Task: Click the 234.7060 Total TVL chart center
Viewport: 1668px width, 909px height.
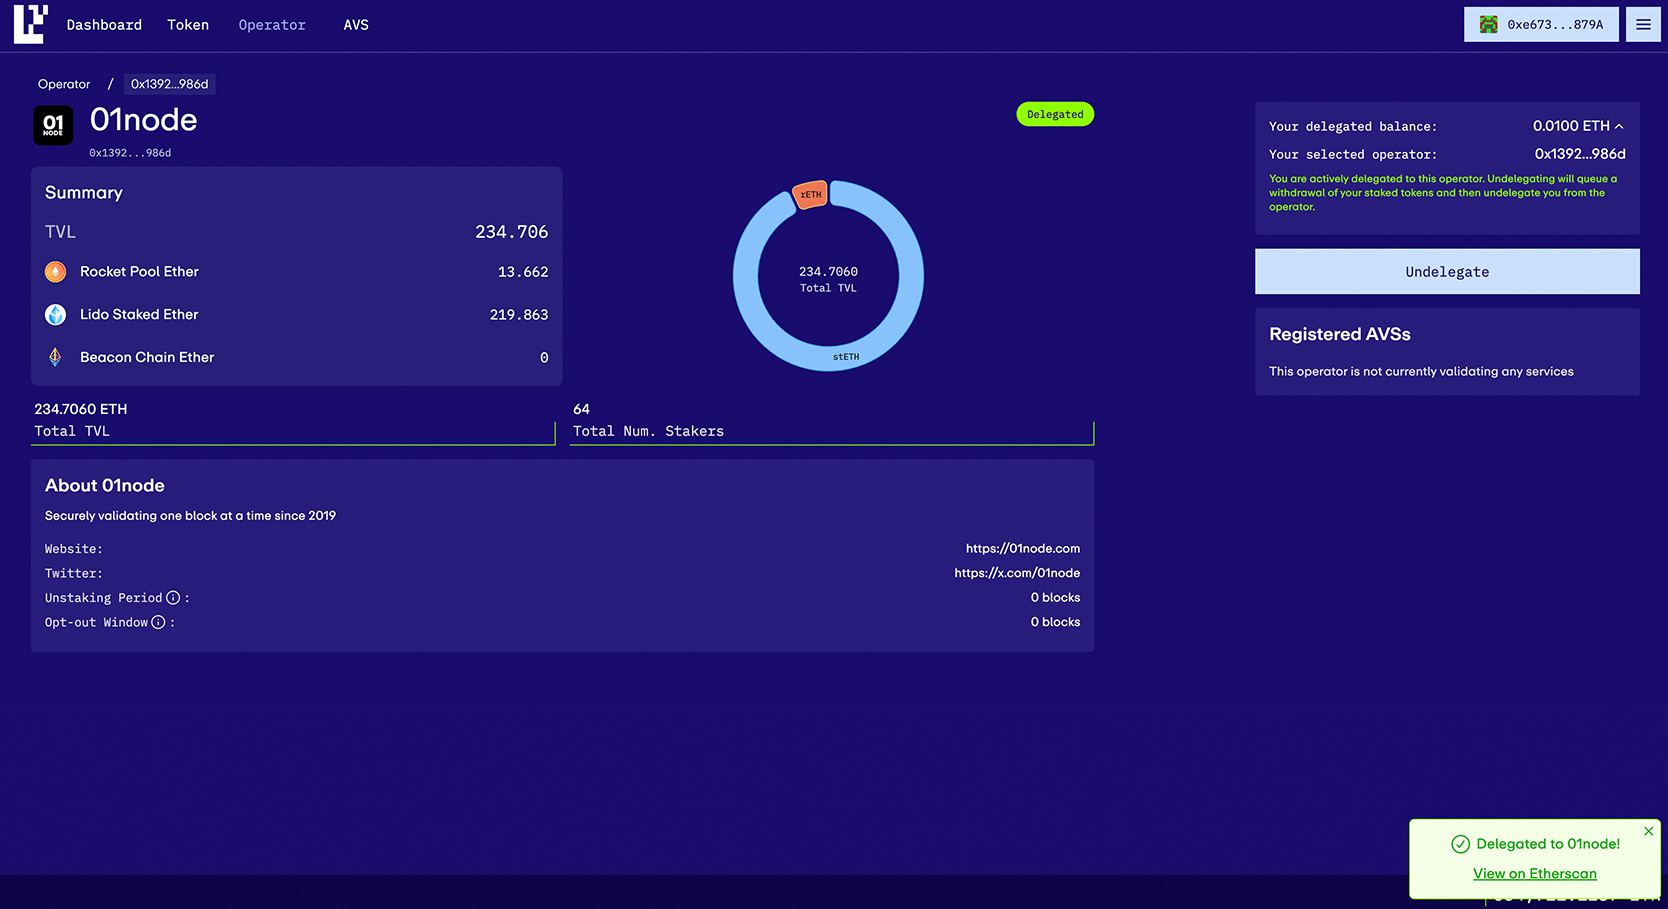Action: tap(828, 279)
